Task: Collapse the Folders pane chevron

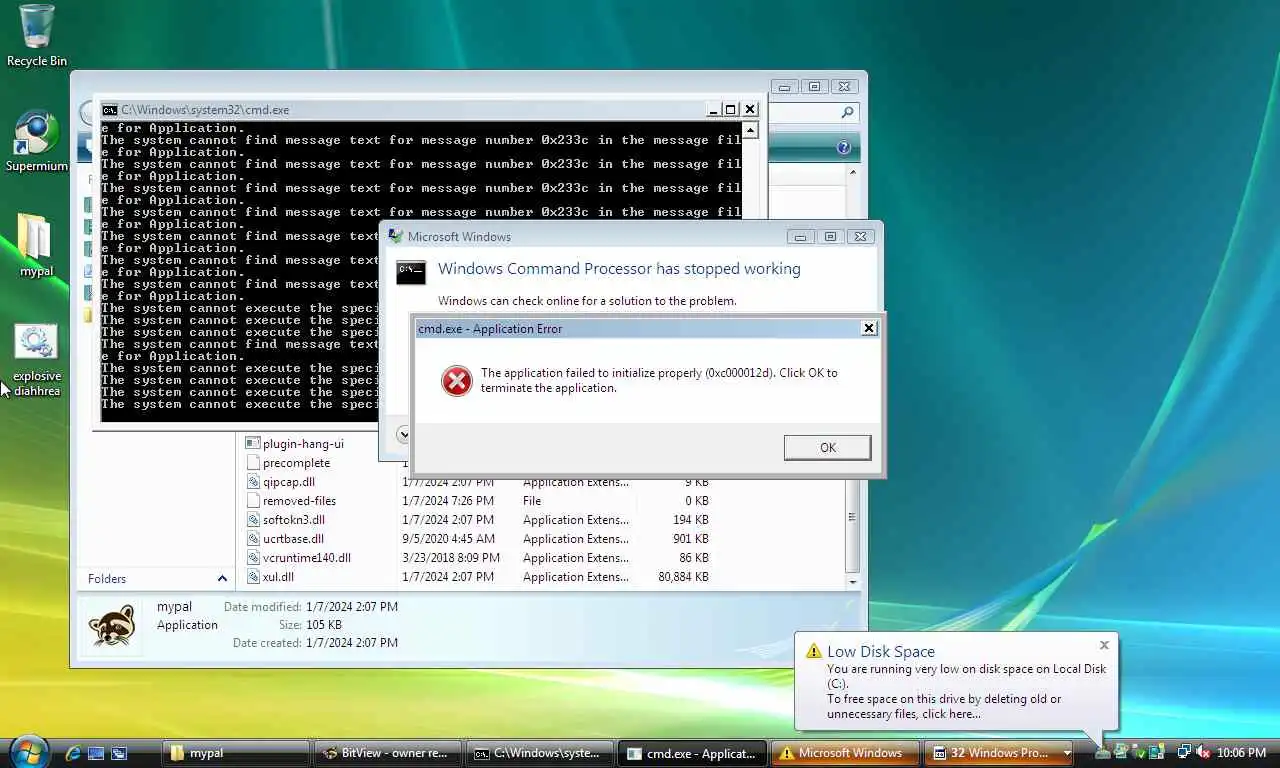Action: (222, 578)
